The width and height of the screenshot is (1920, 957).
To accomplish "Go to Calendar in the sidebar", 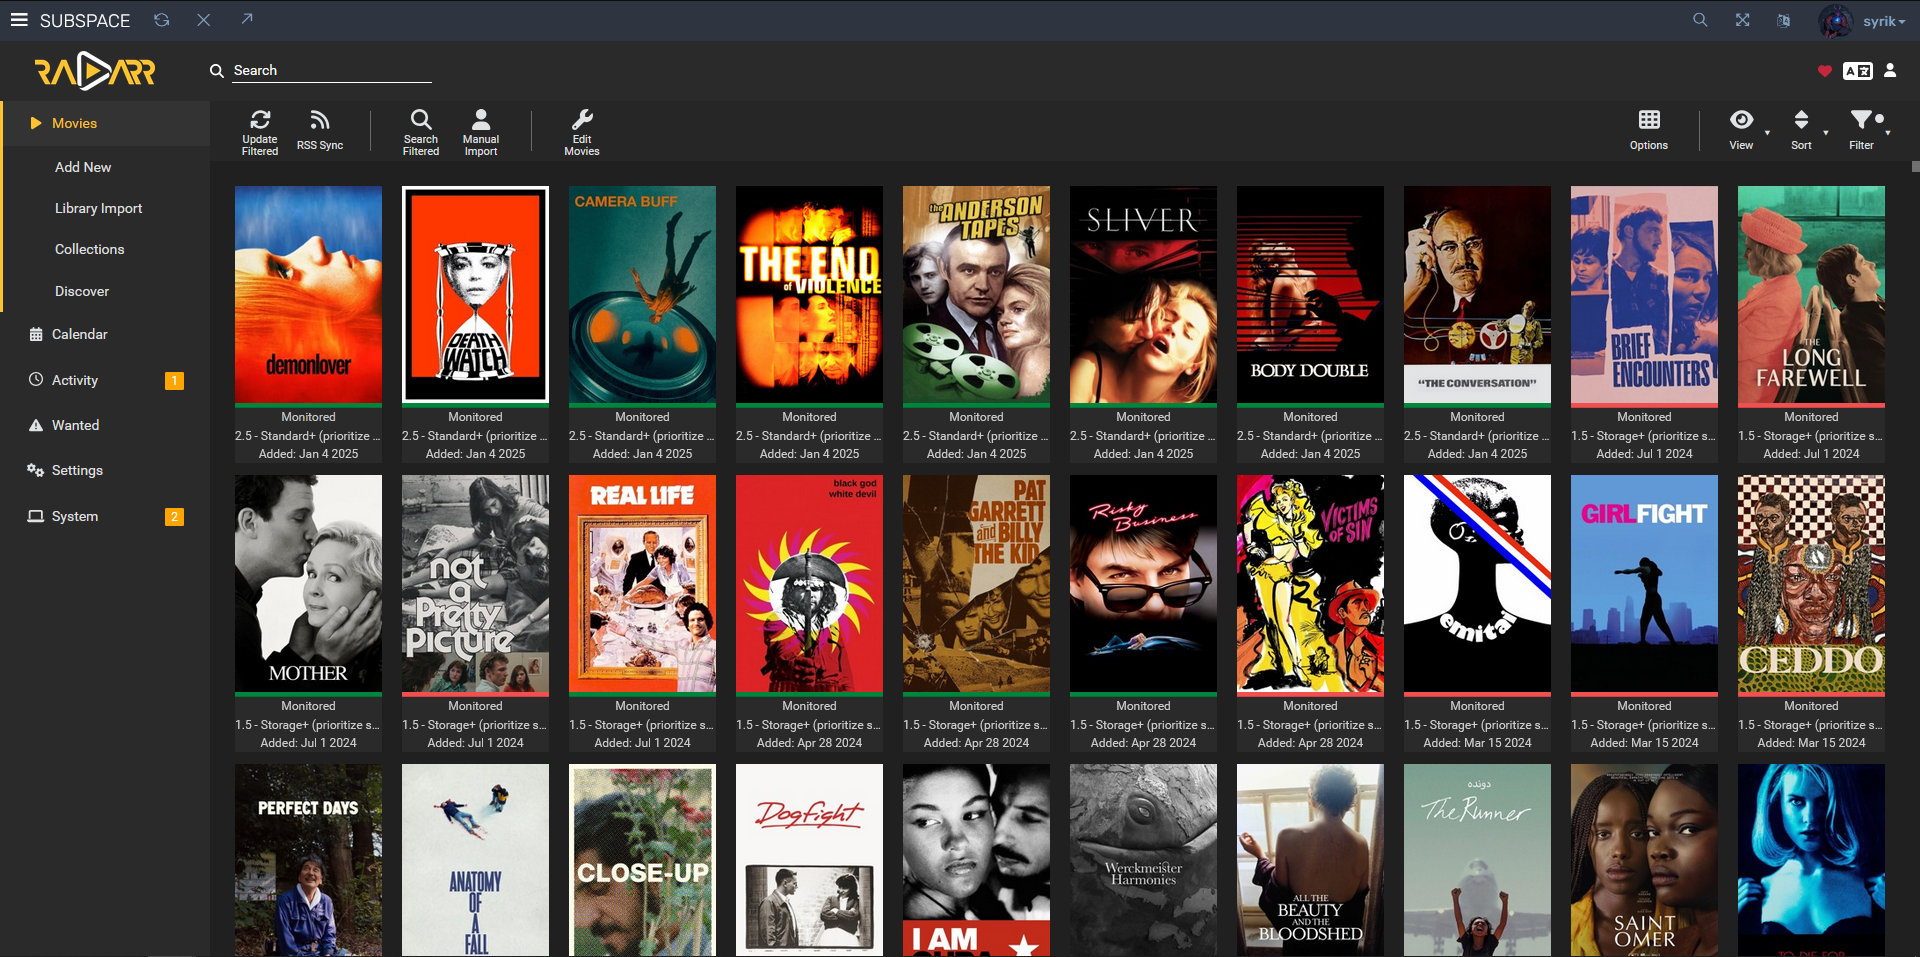I will point(79,334).
